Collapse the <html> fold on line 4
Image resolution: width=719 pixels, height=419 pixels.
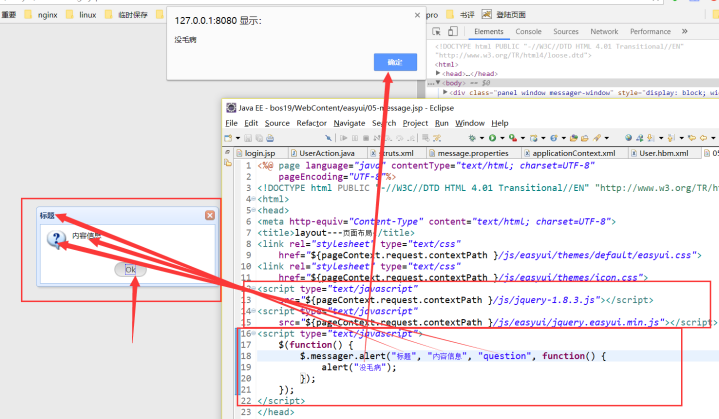click(254, 199)
